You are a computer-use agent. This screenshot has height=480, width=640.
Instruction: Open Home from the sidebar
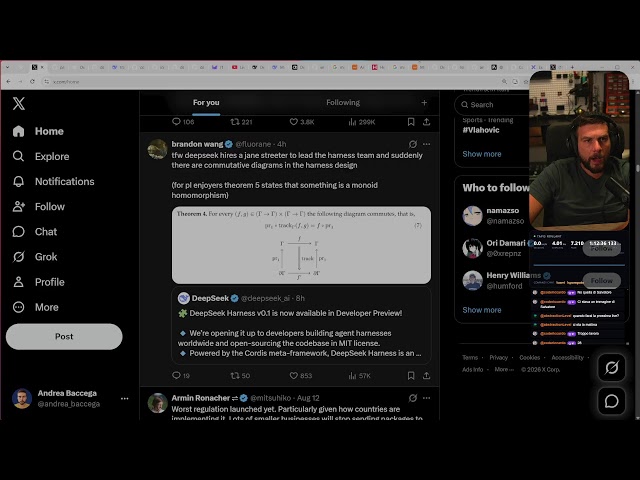(38, 131)
